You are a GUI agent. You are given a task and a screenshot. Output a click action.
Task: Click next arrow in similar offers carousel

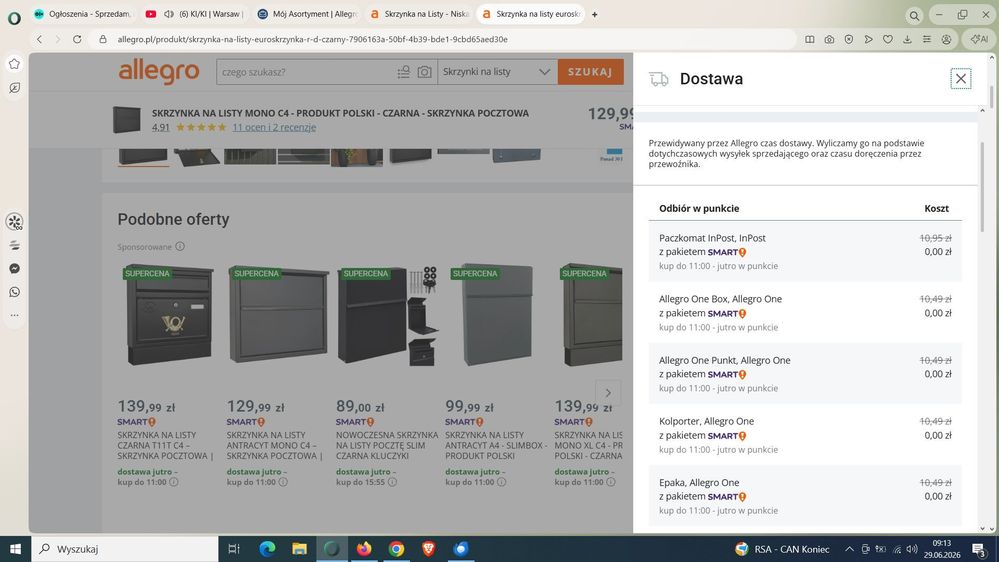click(x=608, y=393)
